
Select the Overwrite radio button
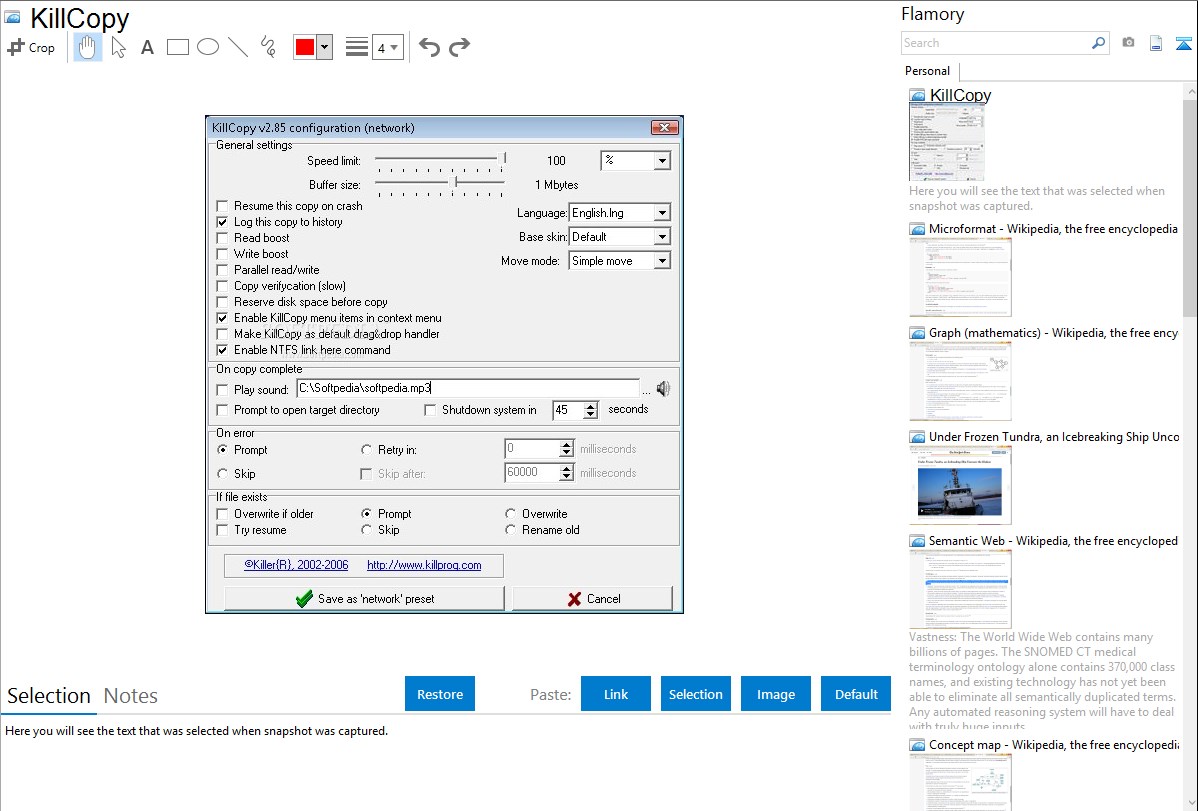tap(510, 514)
